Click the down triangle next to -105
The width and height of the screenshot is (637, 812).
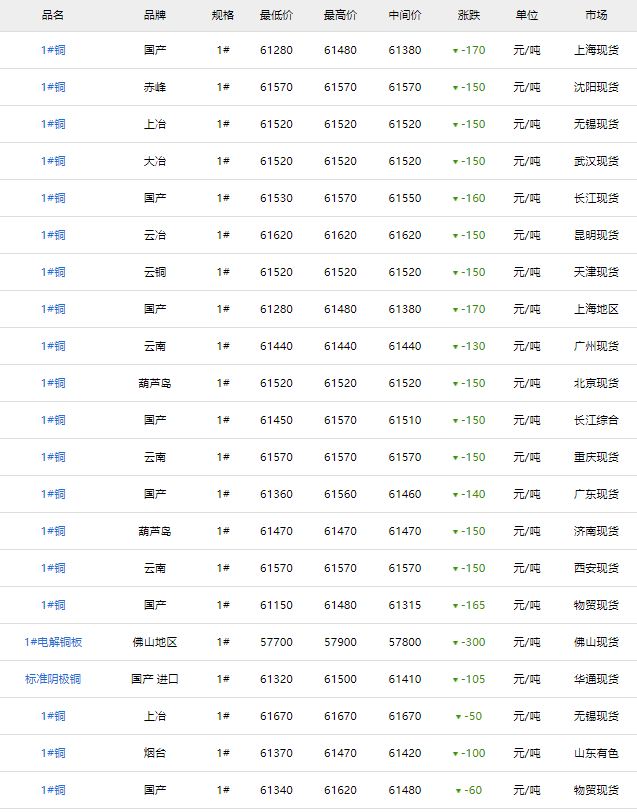pyautogui.click(x=455, y=680)
